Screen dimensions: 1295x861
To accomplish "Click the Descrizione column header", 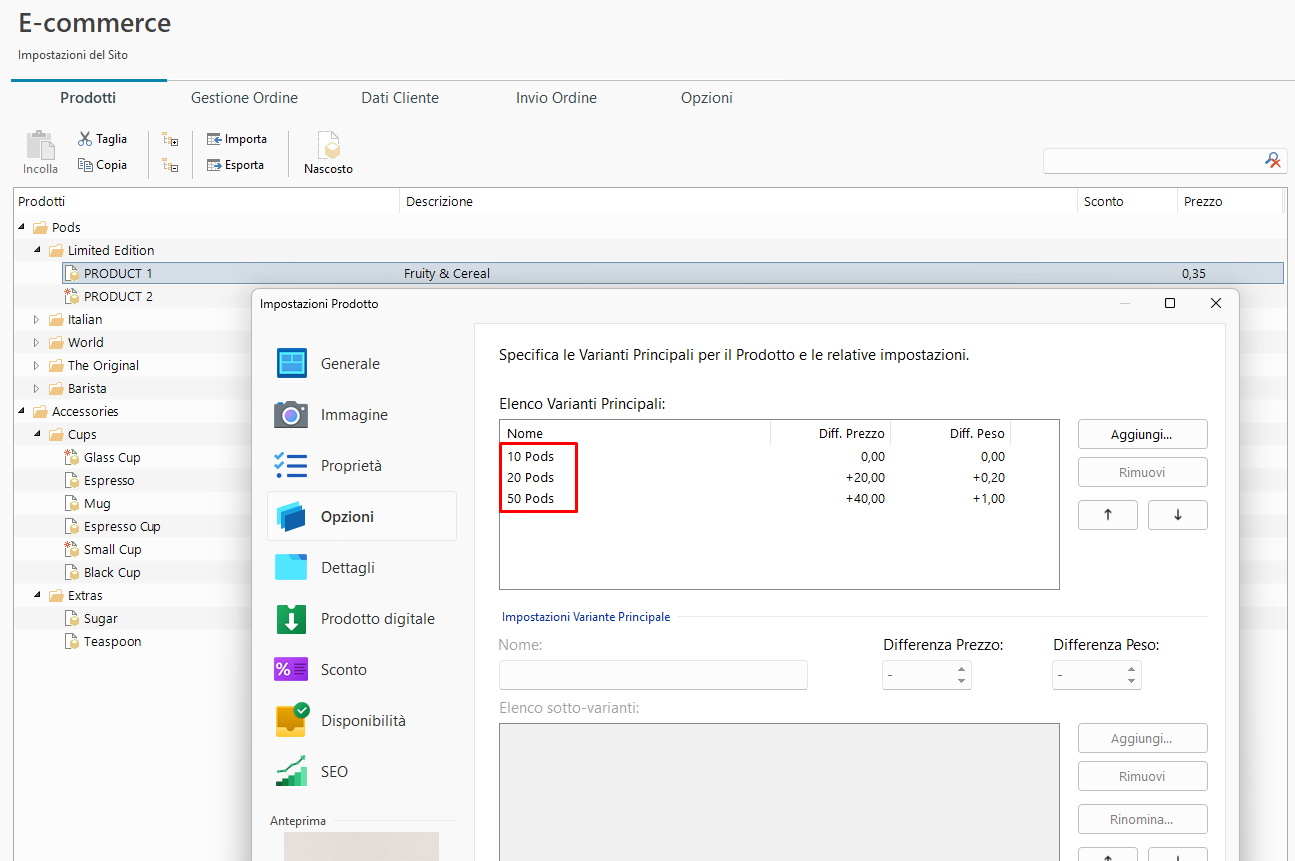I will (738, 201).
